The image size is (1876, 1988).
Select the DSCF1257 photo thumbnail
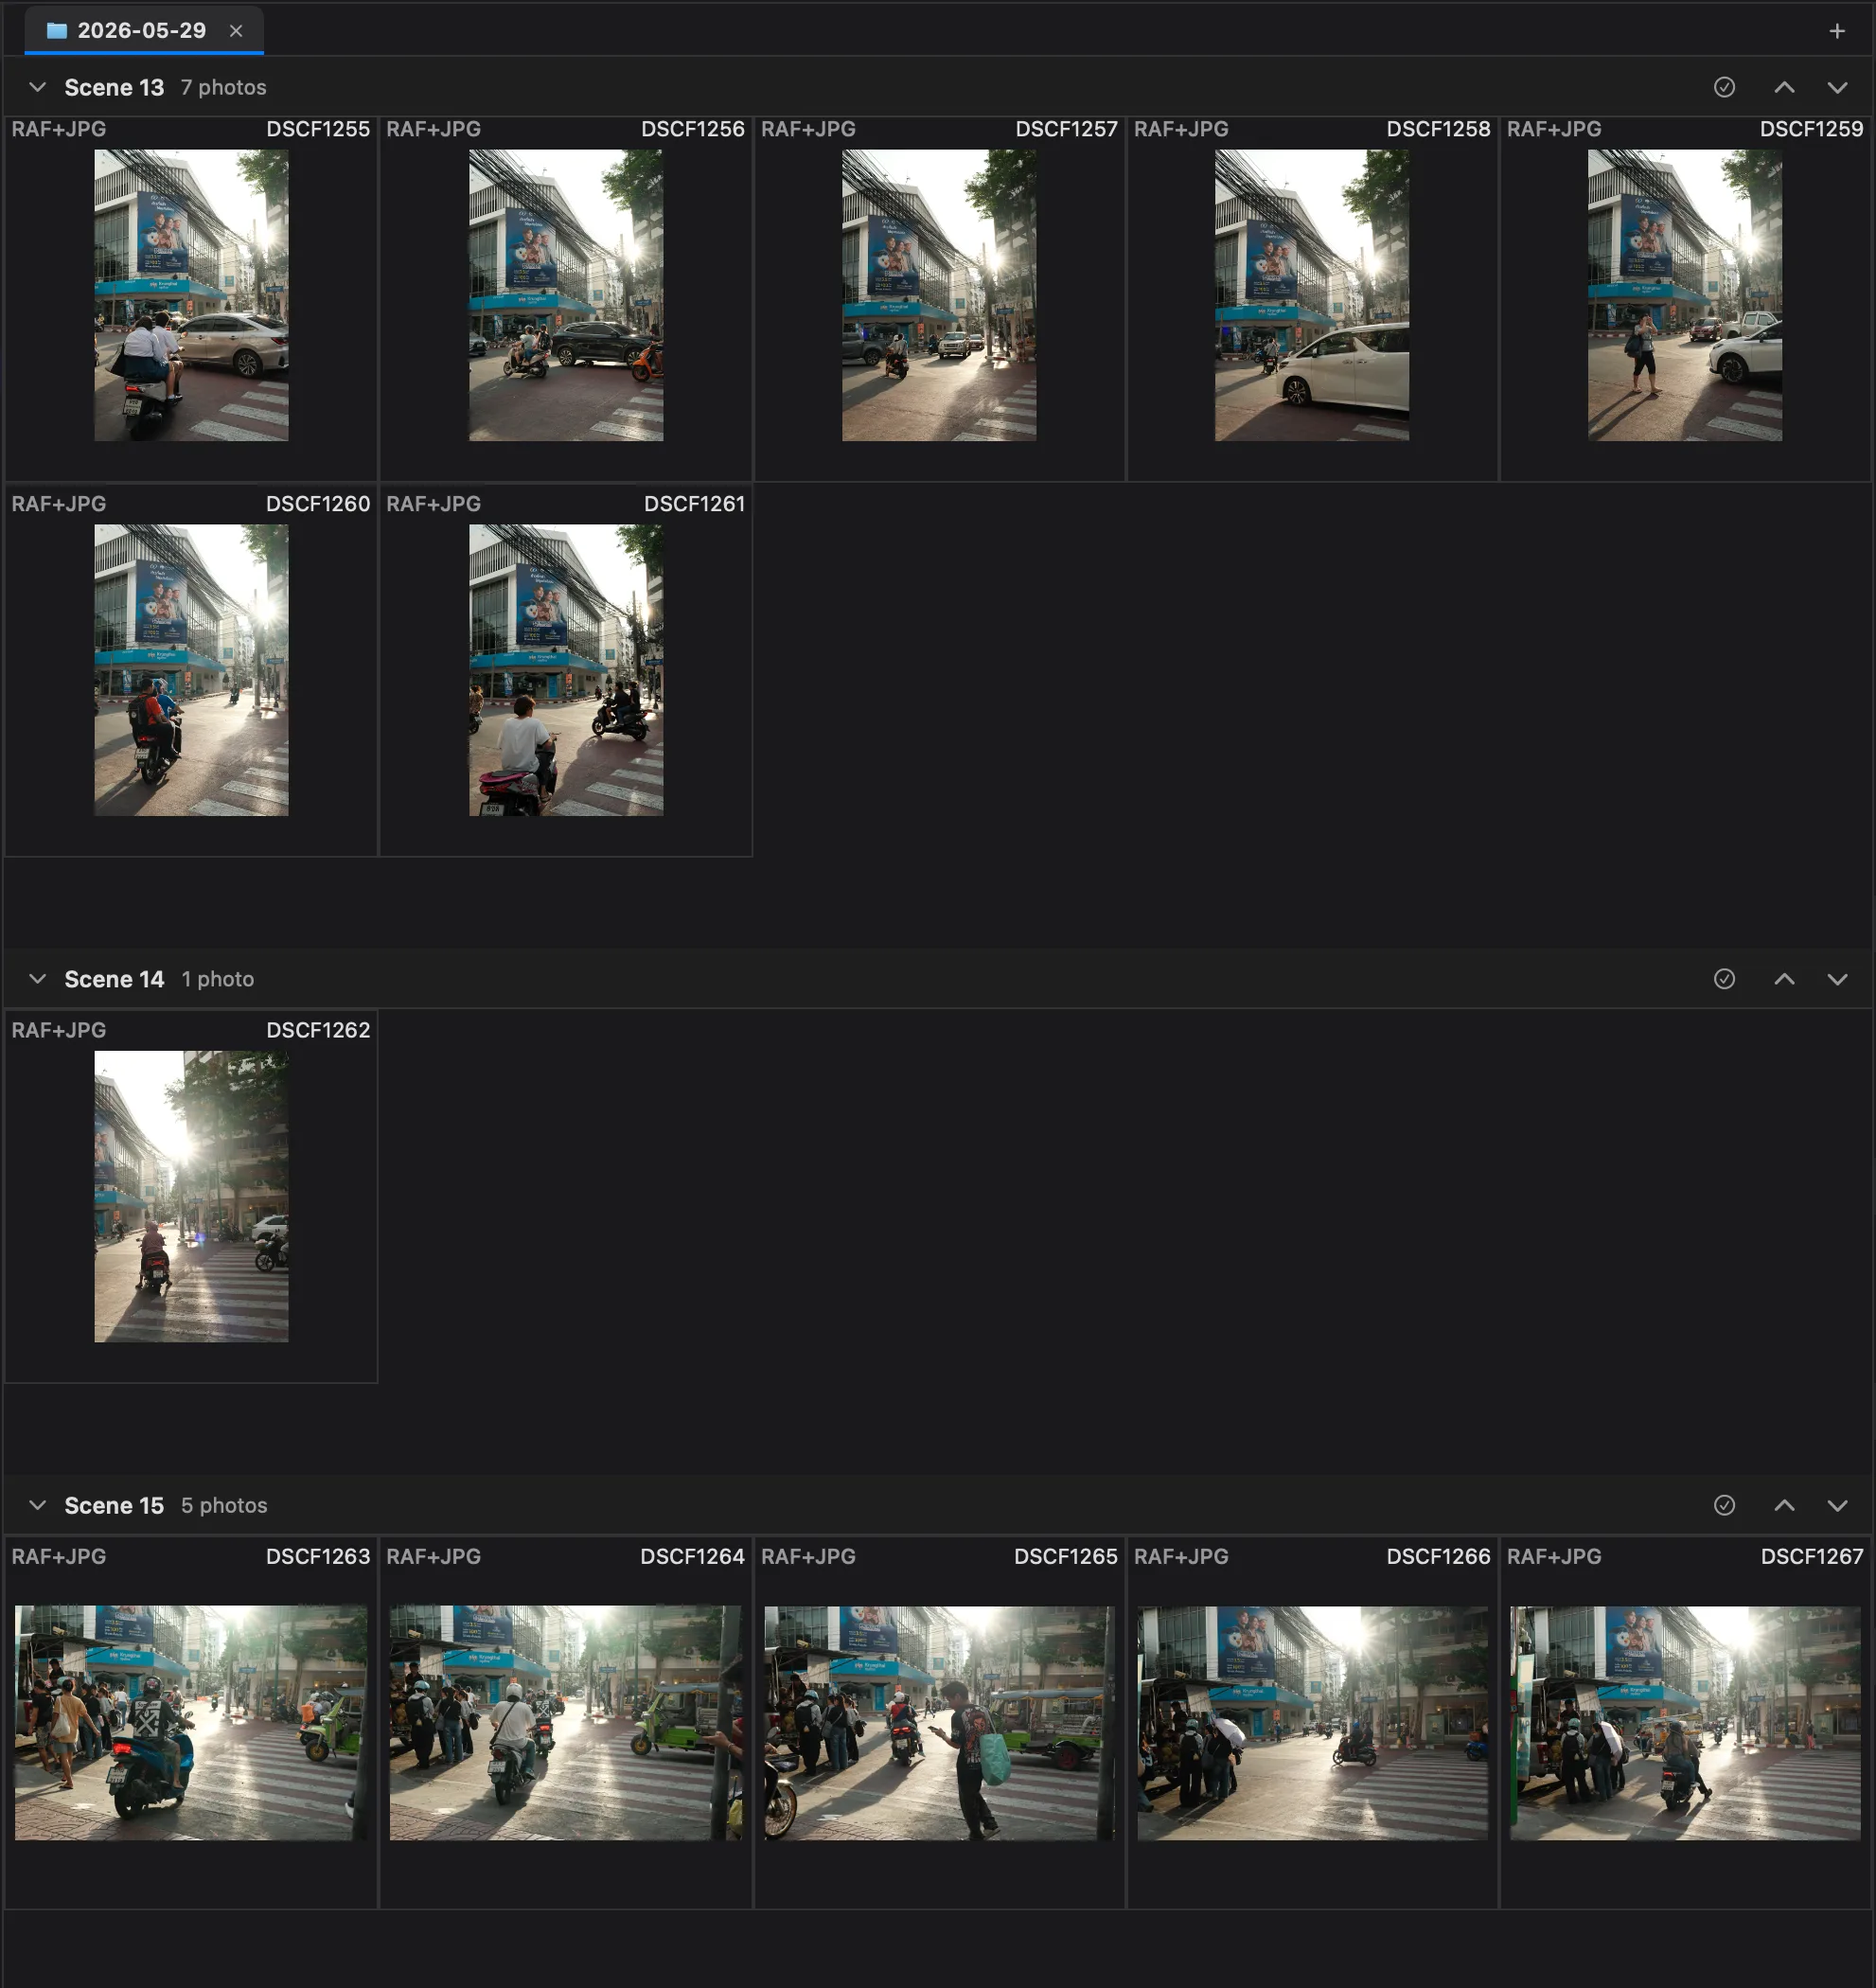click(x=939, y=295)
